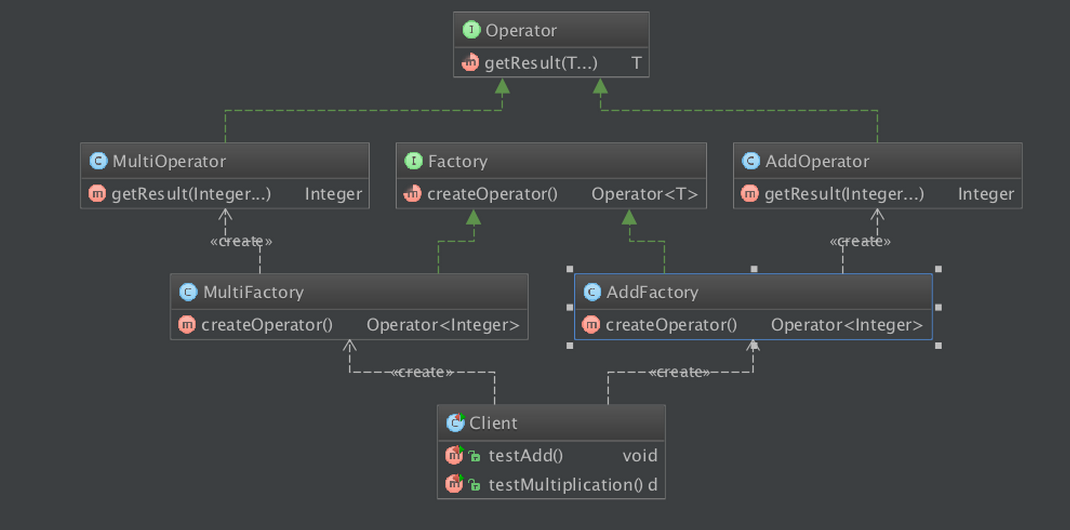Select the getResult(Integer...) method in AddOperator

844,194
